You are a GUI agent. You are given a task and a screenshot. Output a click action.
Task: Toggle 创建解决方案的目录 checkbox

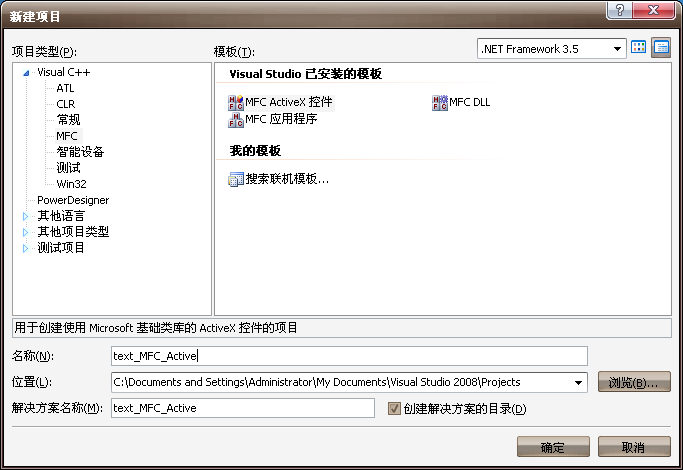tap(394, 409)
